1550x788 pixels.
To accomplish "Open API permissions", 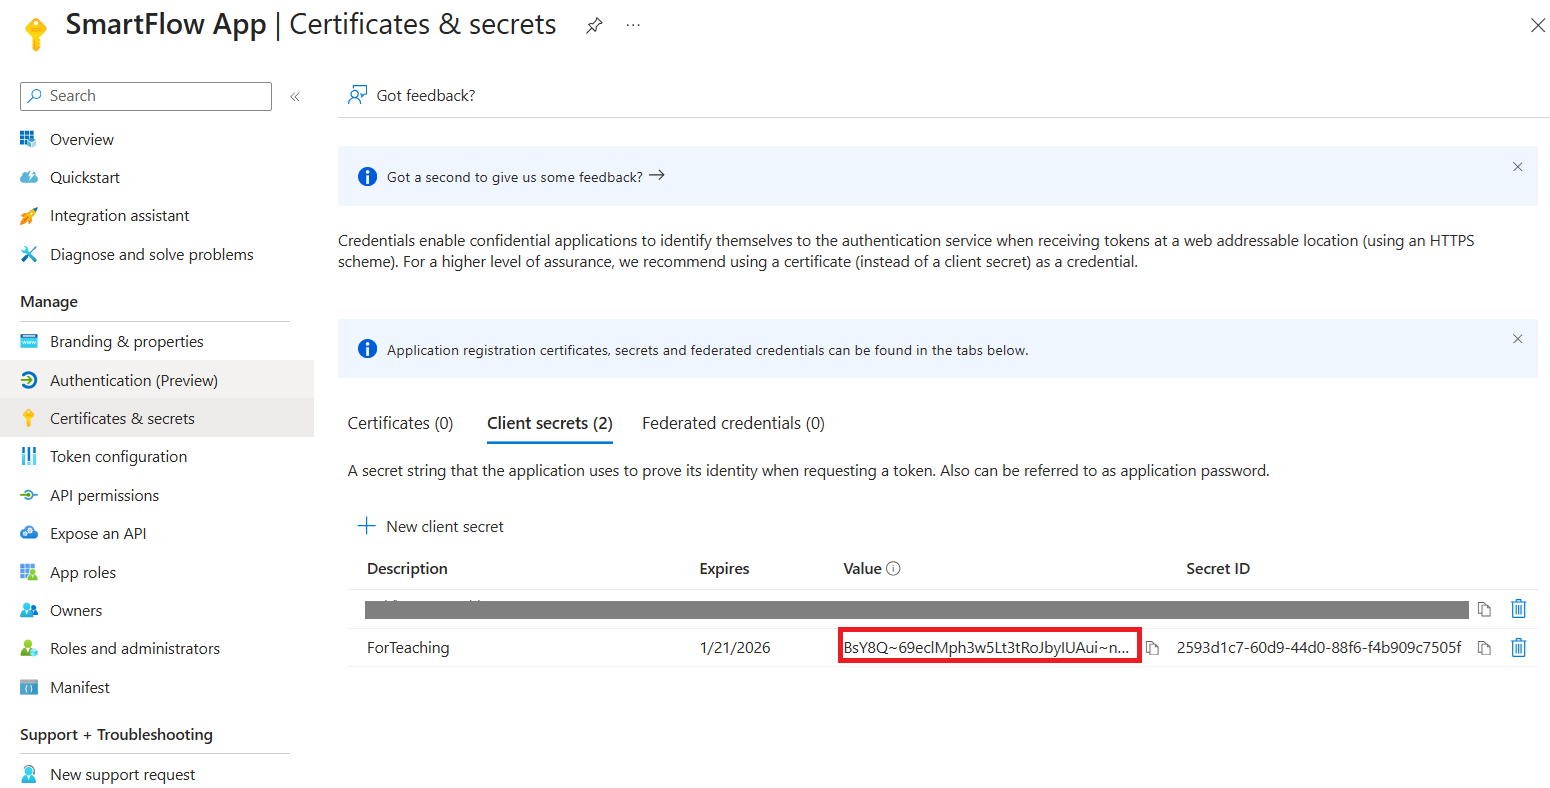I will click(x=105, y=495).
